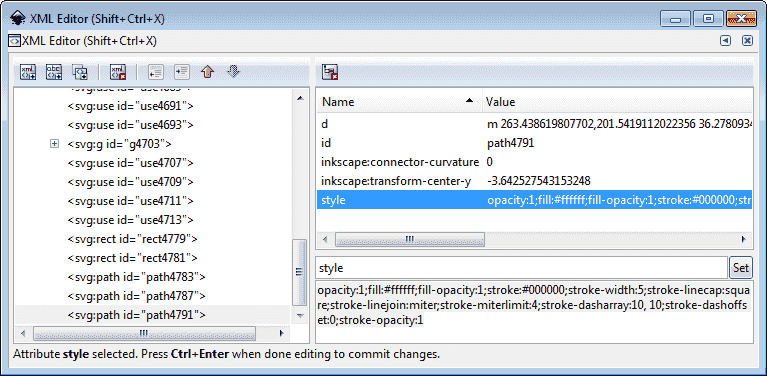
Task: Click the attribute list scroll left arrow
Action: 325,240
